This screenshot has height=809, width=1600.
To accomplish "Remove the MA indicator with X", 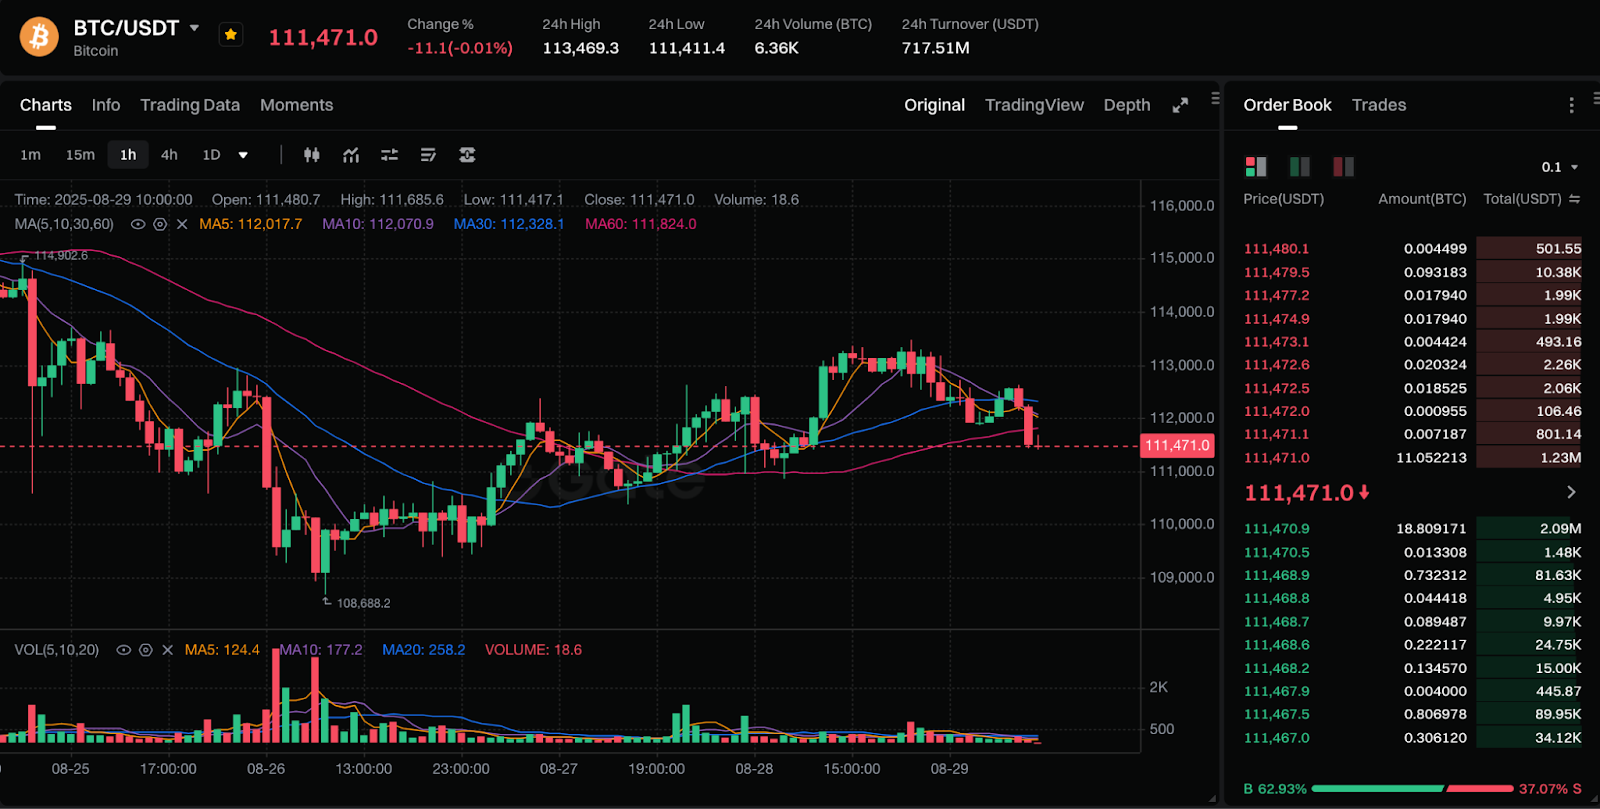I will [x=182, y=224].
